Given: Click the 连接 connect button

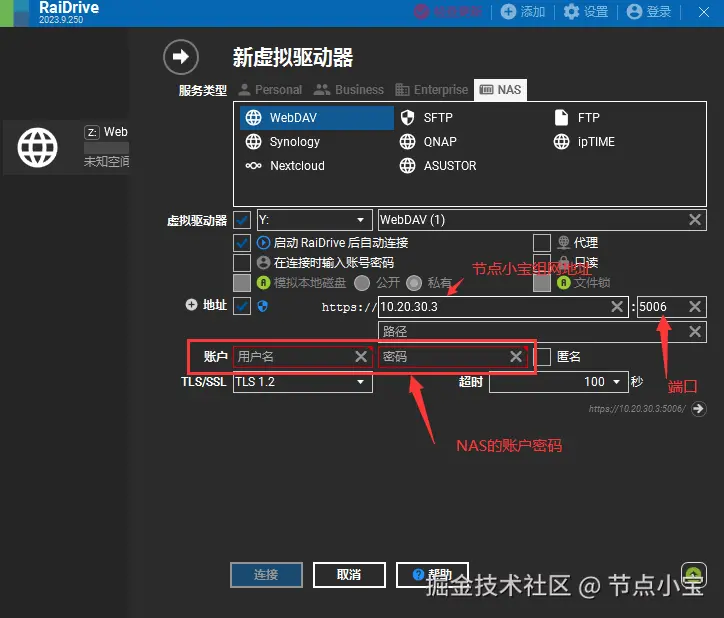Looking at the screenshot, I should tap(266, 575).
